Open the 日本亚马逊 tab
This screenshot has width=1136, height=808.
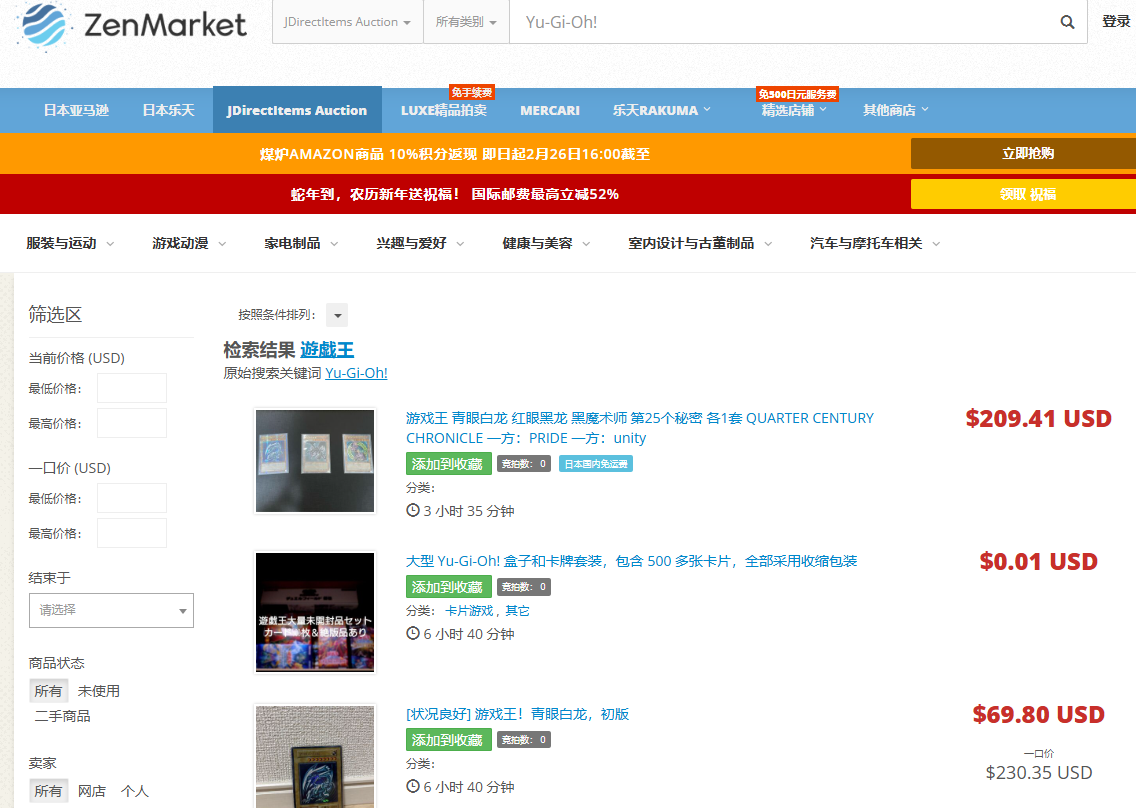[x=76, y=110]
